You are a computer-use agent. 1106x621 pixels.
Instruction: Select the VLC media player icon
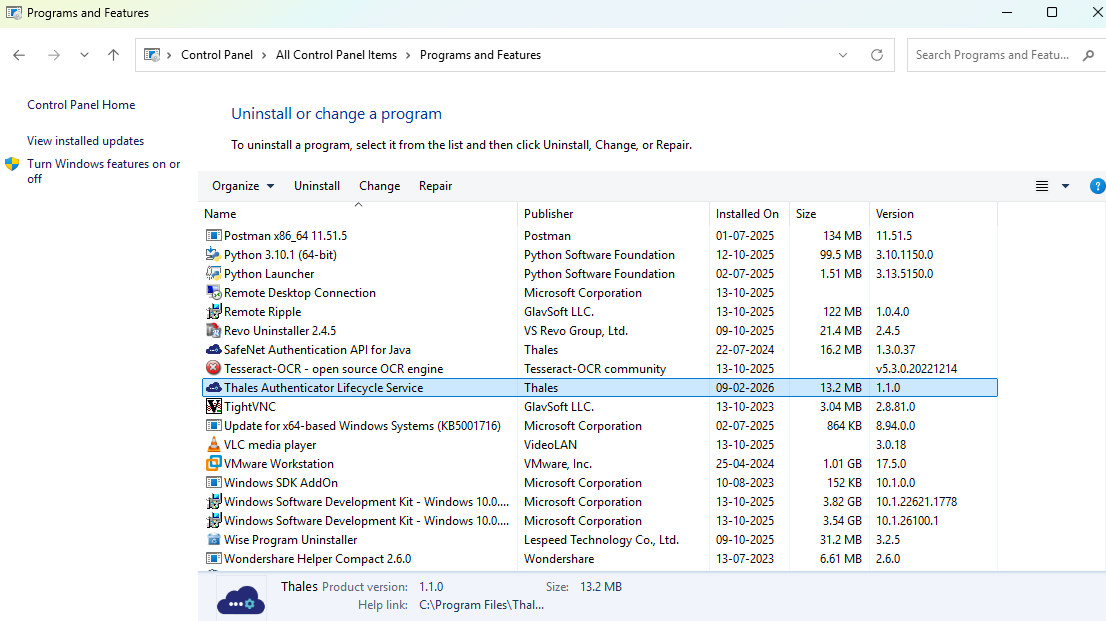[213, 444]
